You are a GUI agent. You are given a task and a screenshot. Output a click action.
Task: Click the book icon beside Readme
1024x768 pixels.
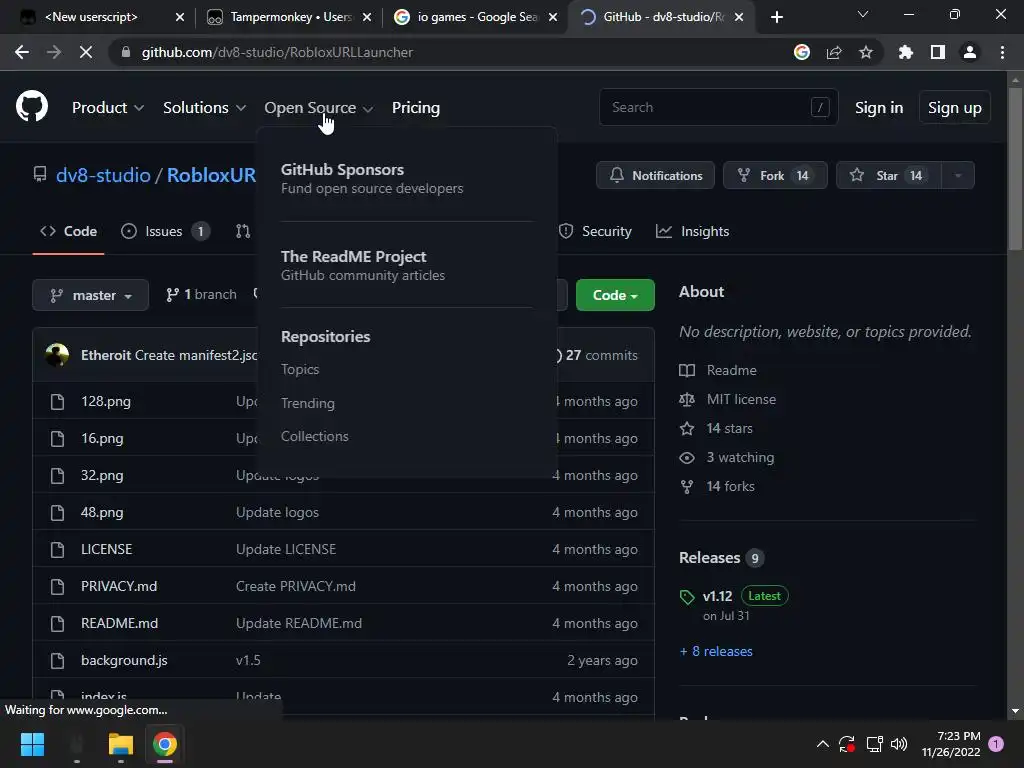687,370
